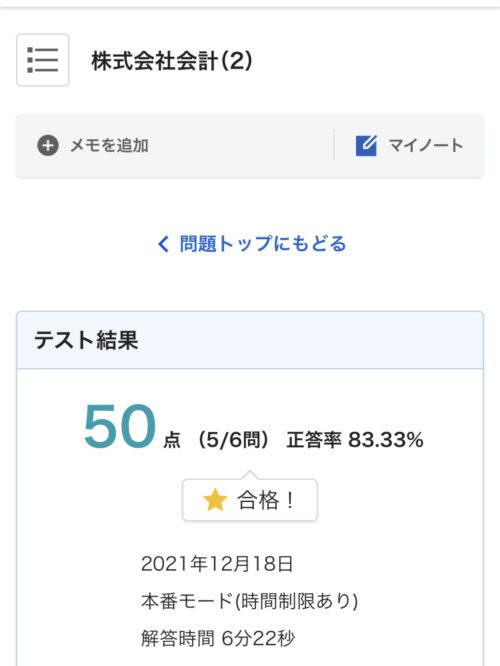Open マイノート

tap(426, 146)
